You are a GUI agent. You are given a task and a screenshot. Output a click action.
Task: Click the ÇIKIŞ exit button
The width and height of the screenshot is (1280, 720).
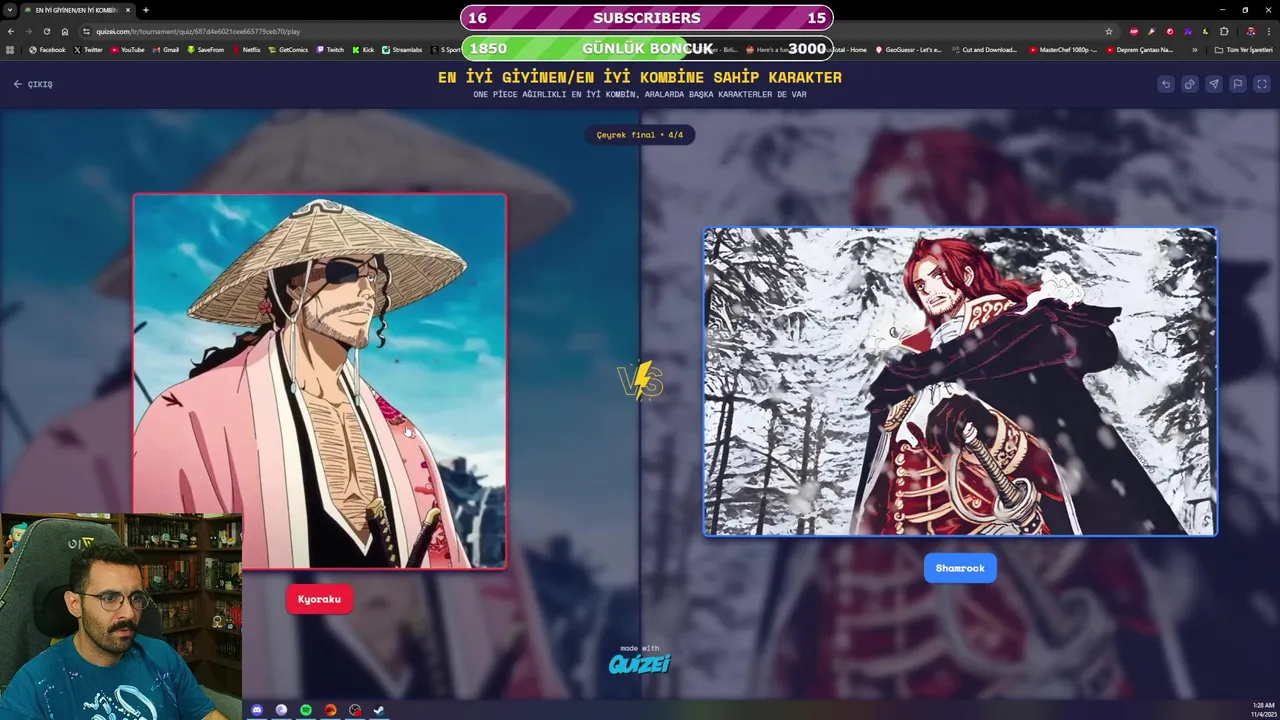tap(33, 84)
